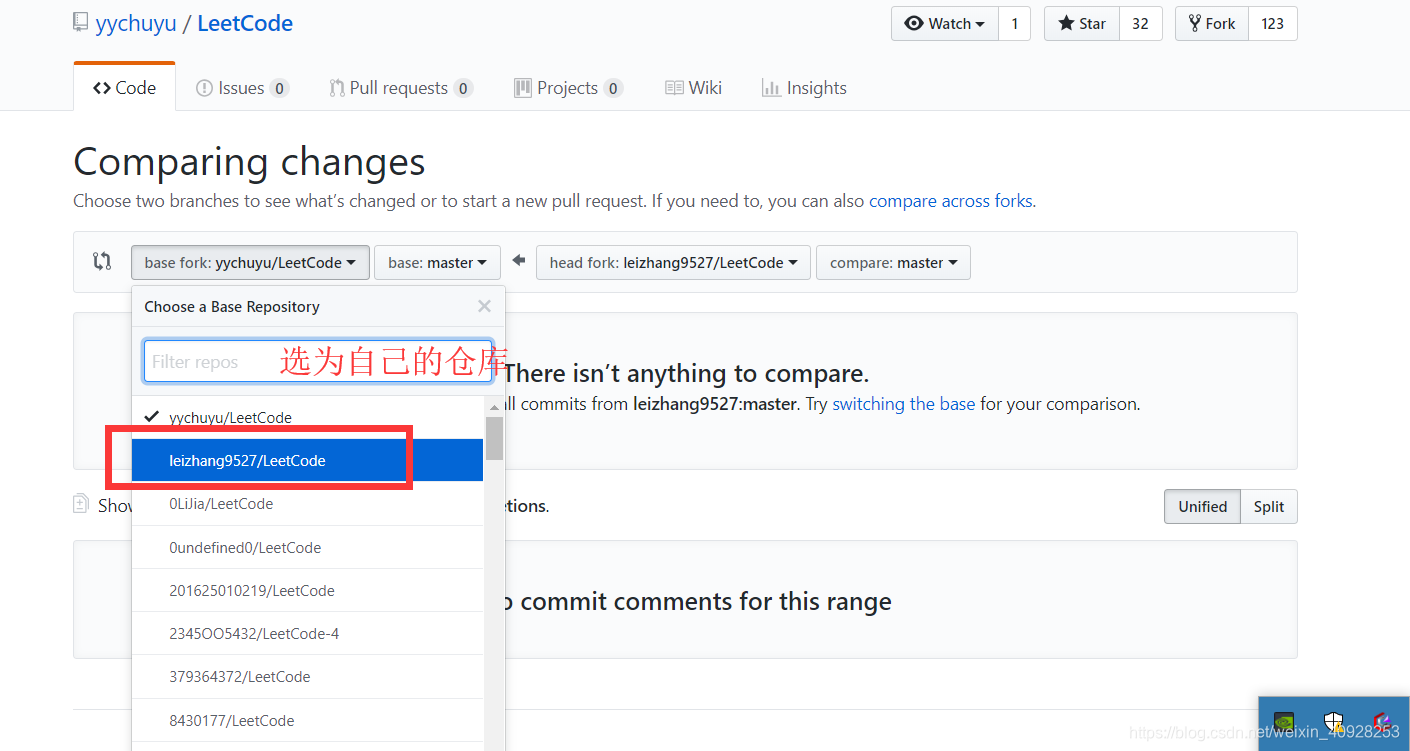Open the head fork leizhang9527/LeetCode dropdown
1410x751 pixels.
[674, 263]
